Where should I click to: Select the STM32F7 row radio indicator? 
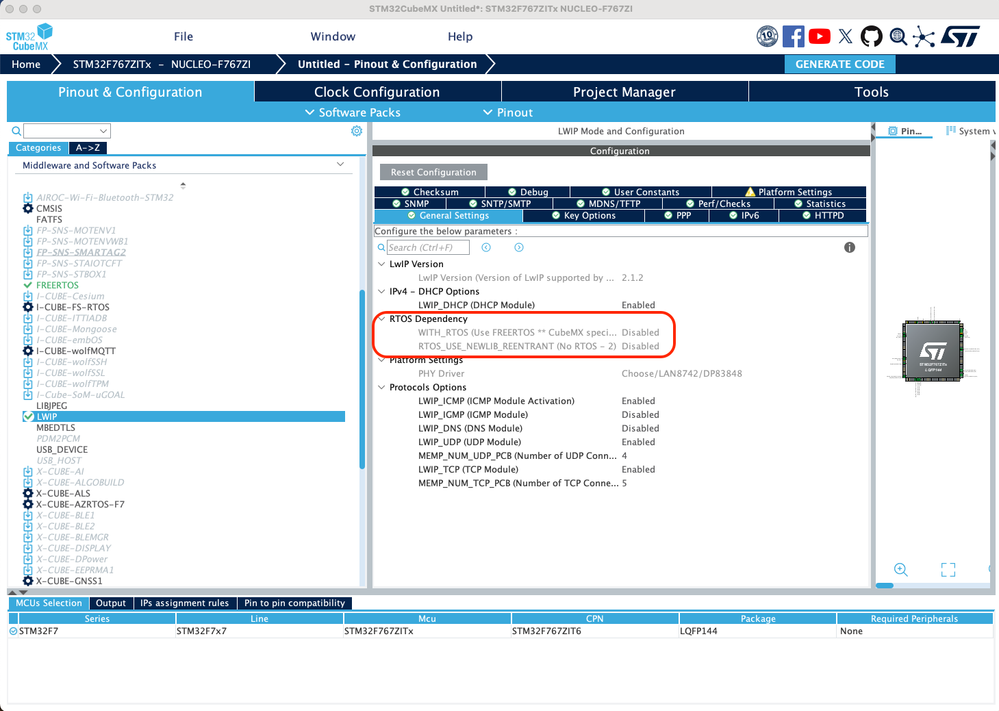(x=13, y=631)
